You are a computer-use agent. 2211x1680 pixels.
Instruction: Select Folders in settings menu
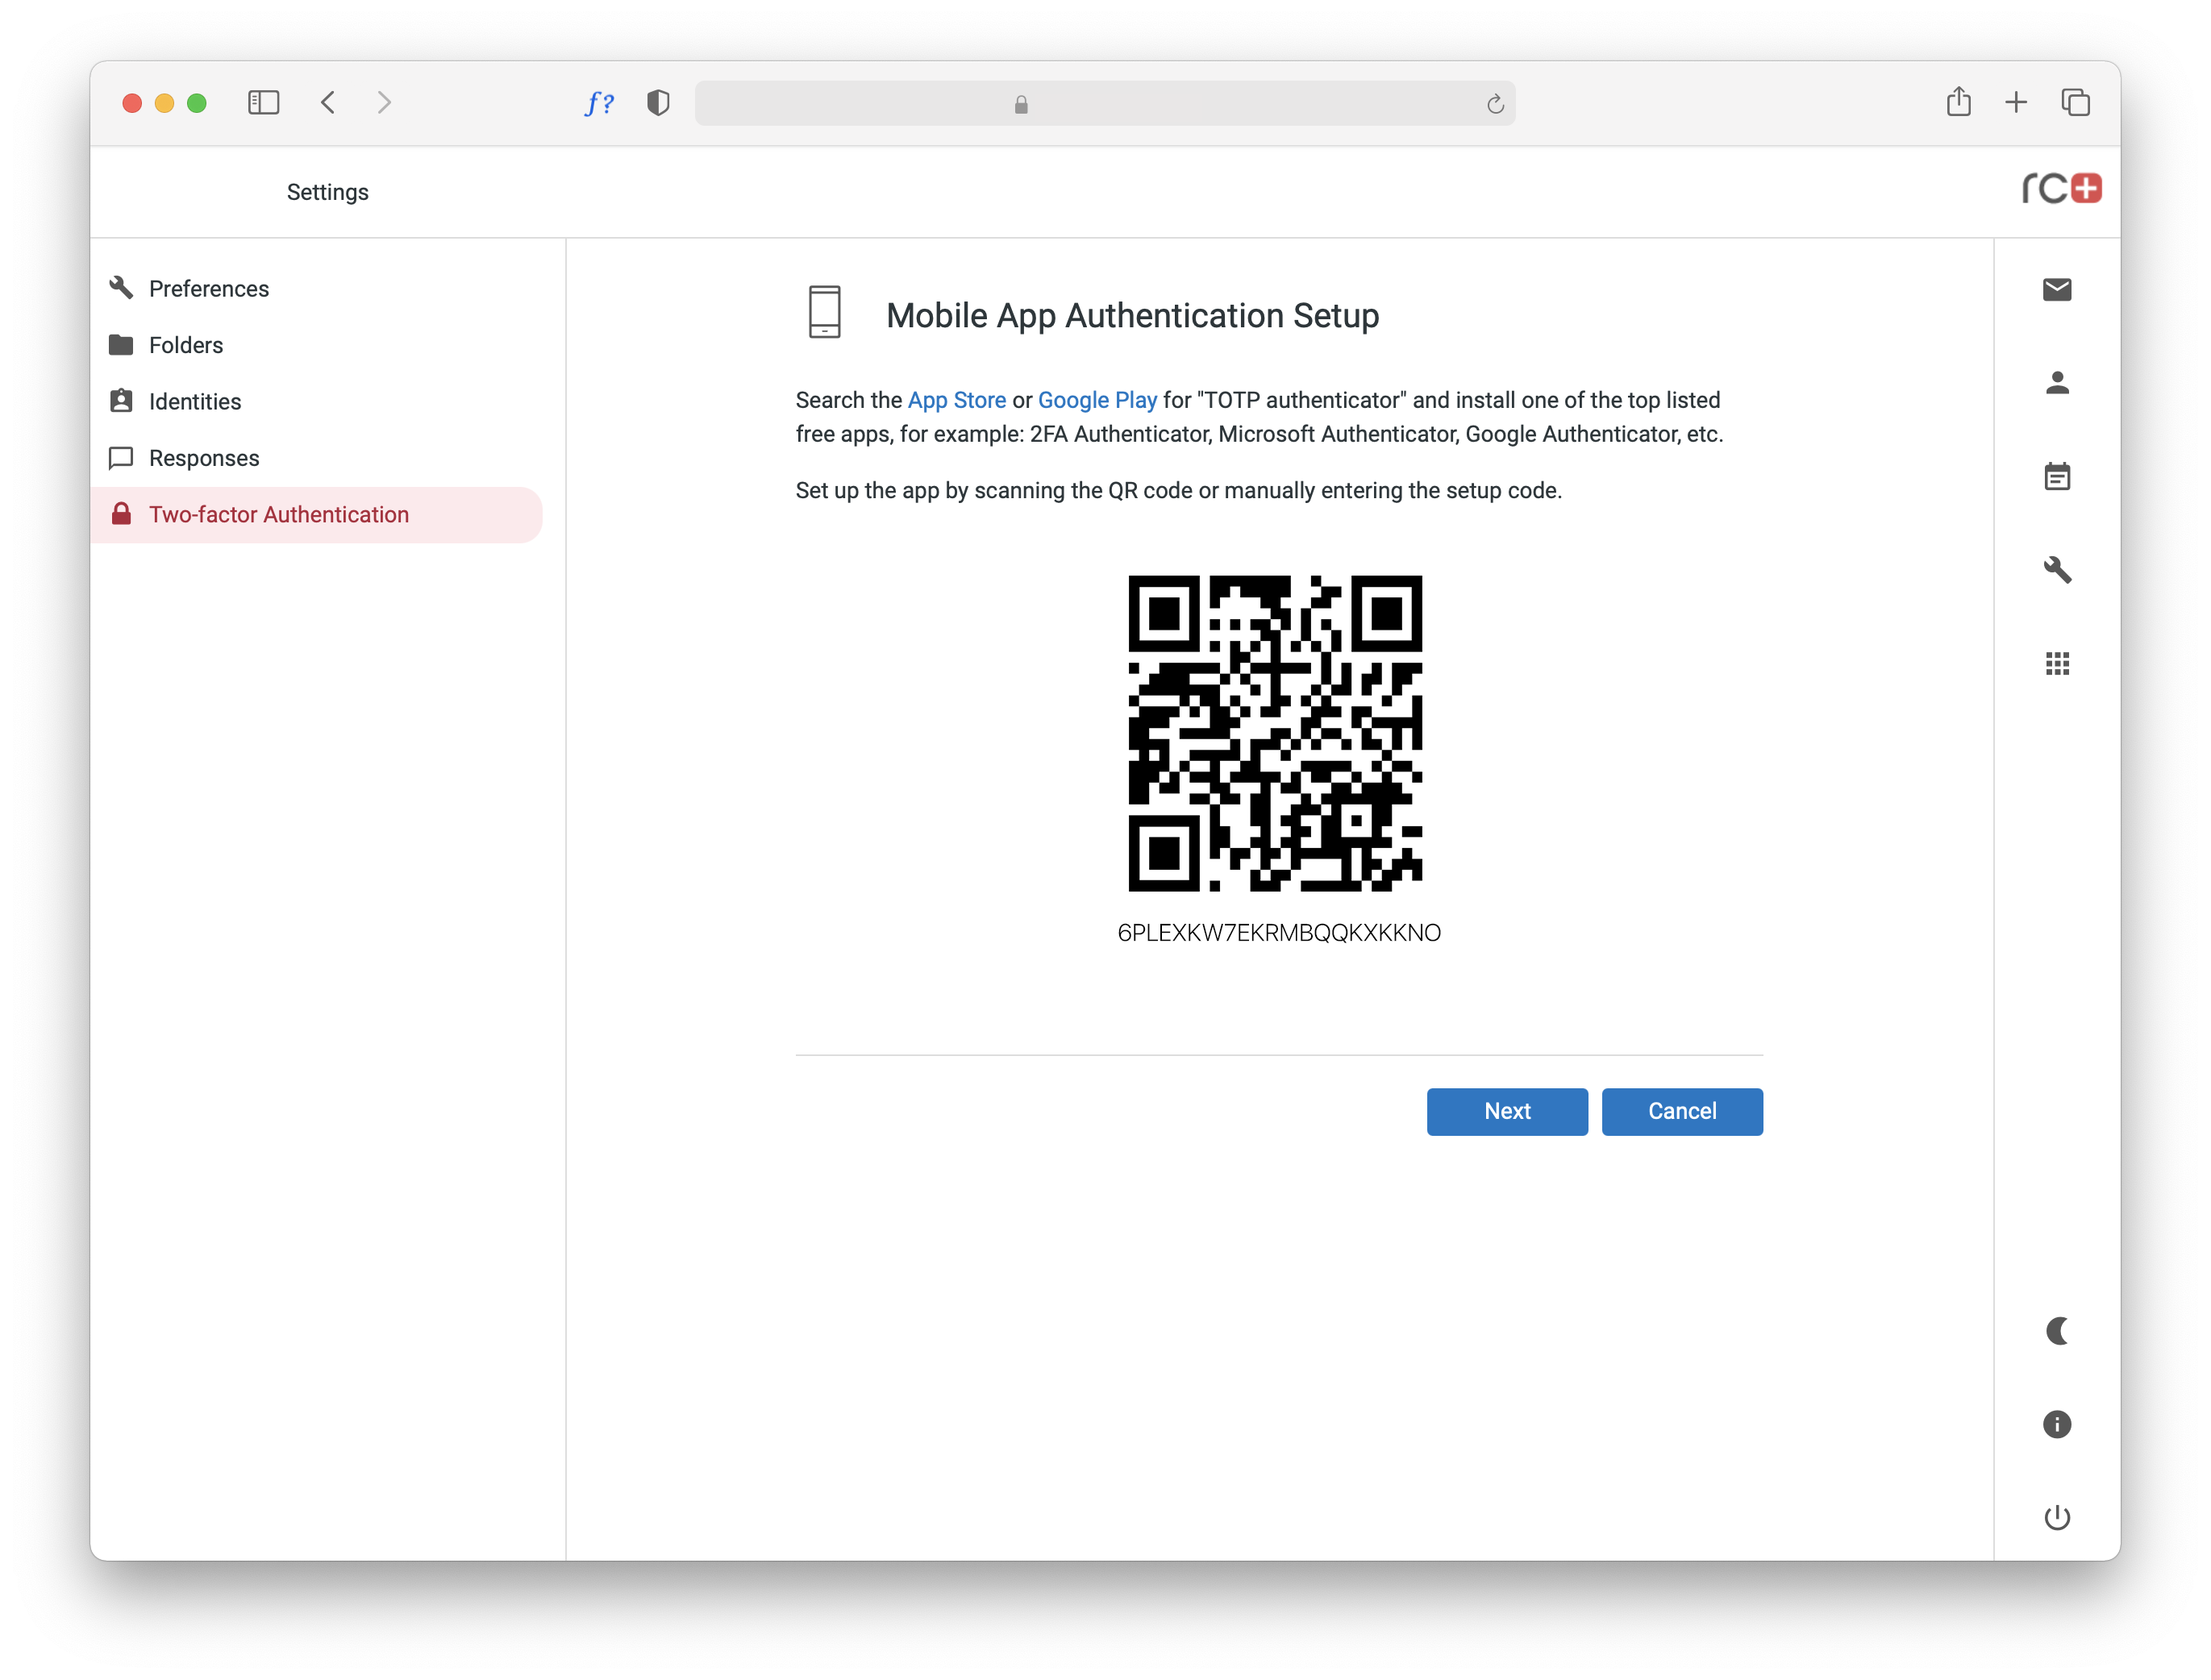coord(317,345)
